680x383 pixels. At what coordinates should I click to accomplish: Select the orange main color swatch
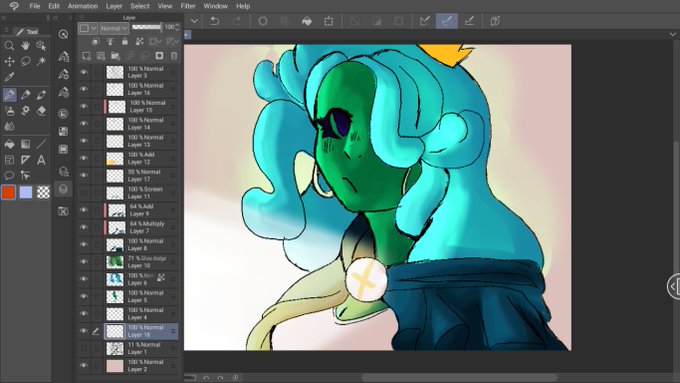pos(9,192)
